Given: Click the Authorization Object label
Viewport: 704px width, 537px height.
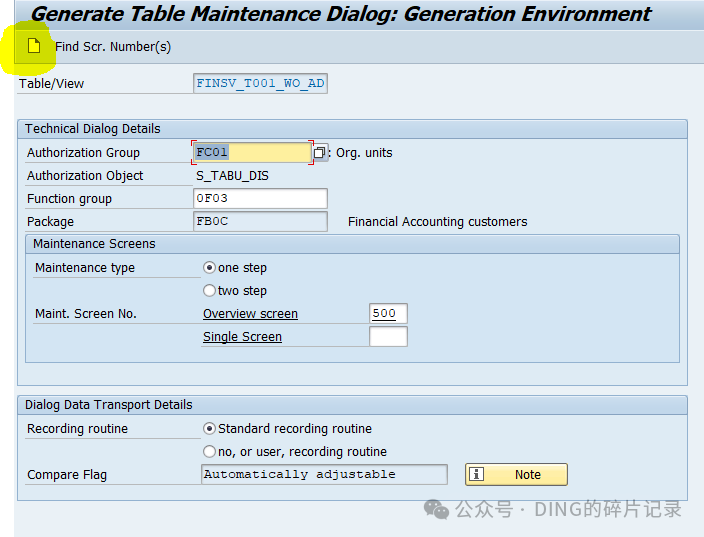Looking at the screenshot, I should (85, 176).
